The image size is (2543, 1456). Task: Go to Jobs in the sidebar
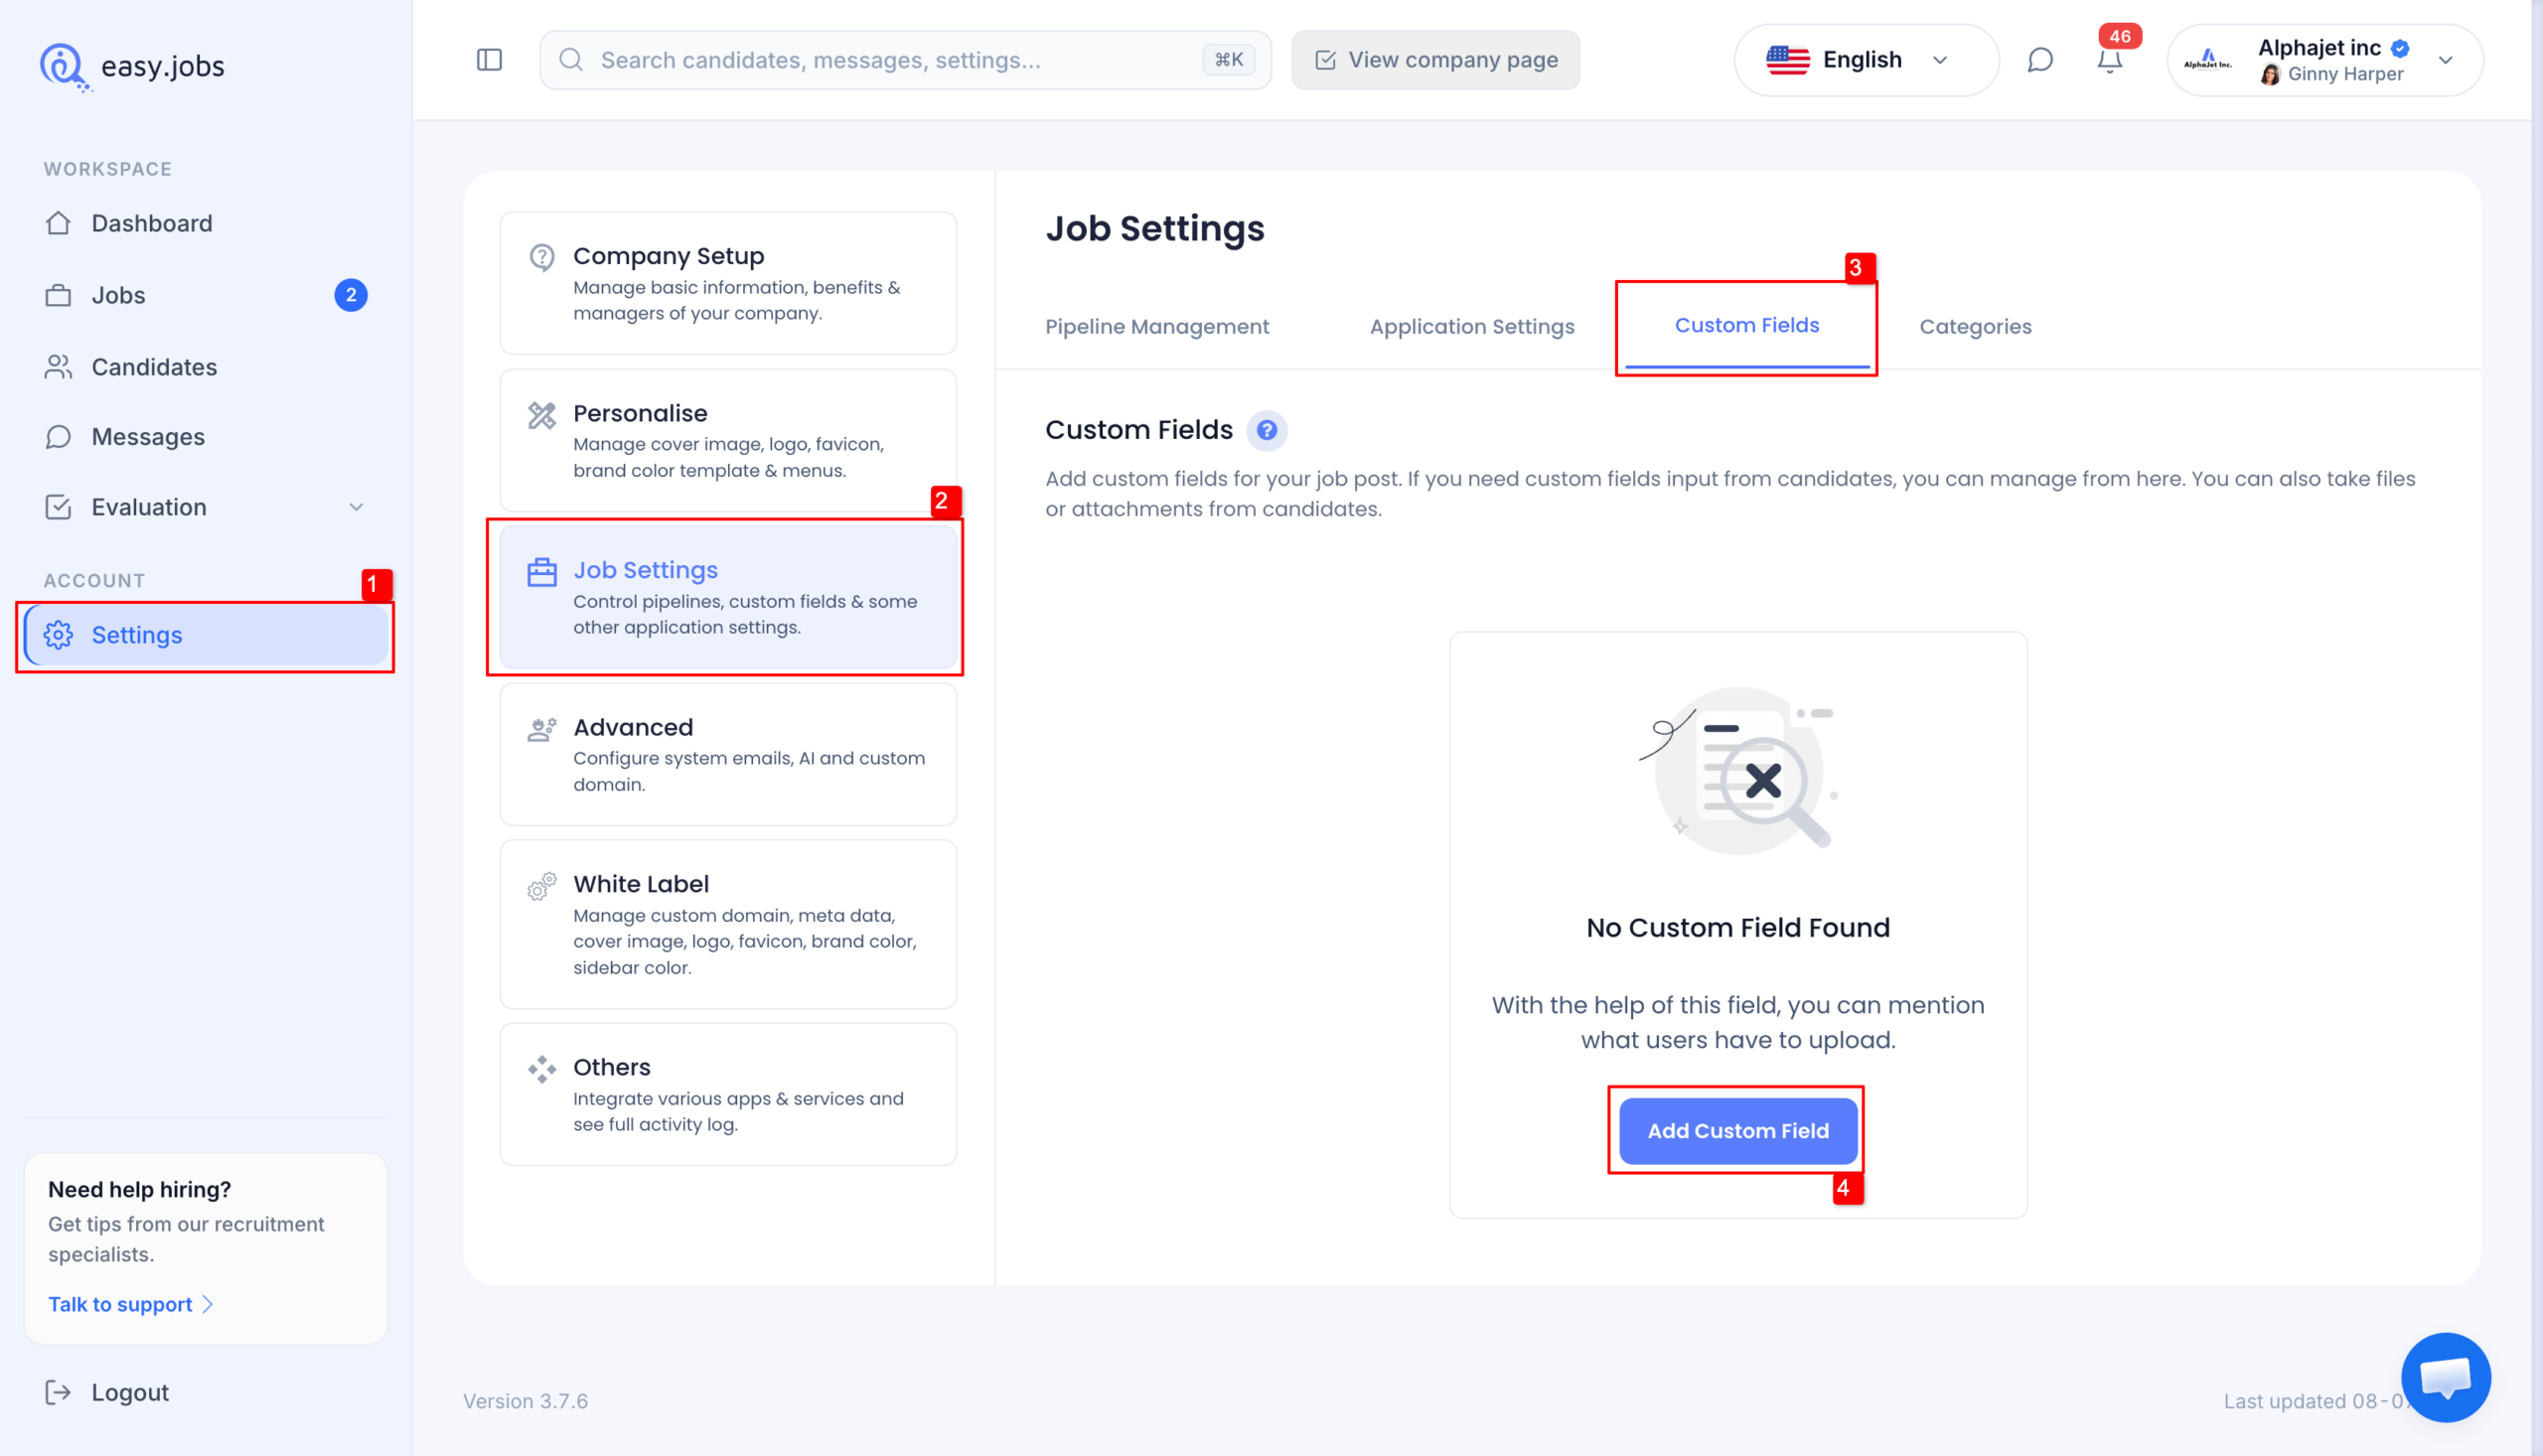click(x=205, y=295)
